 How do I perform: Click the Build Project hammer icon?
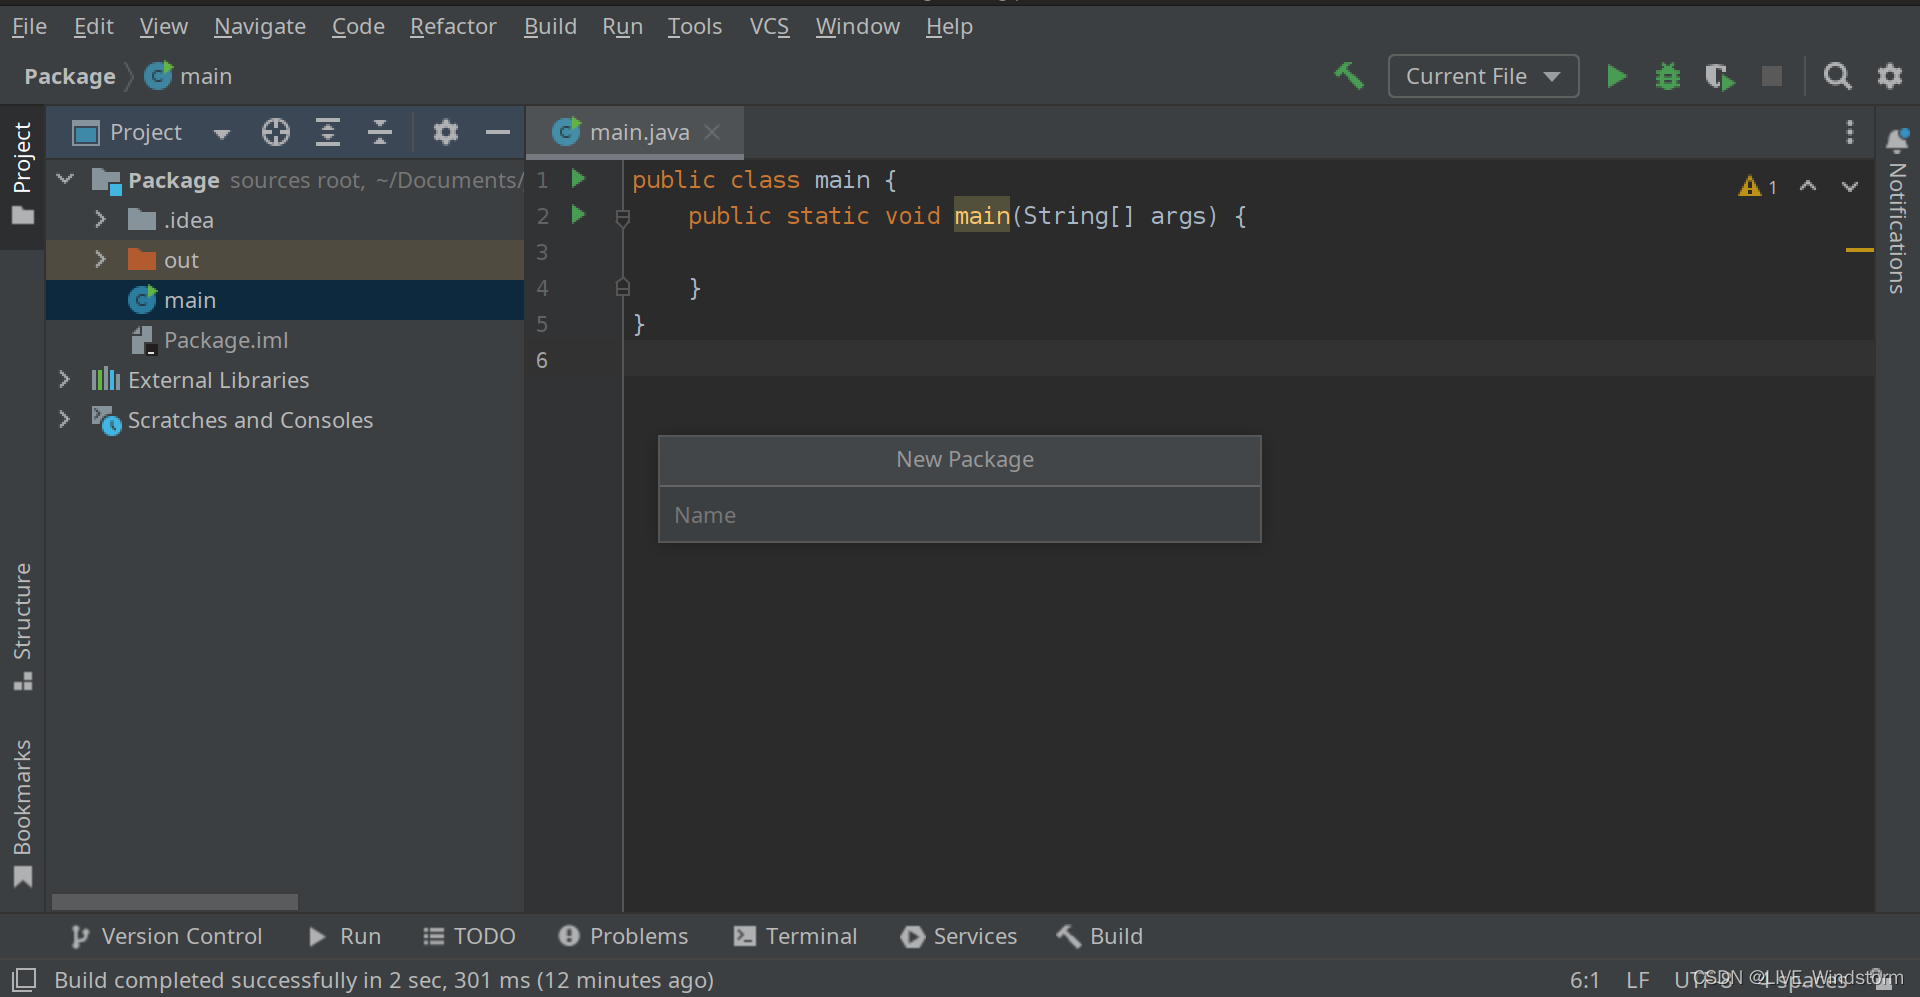click(1349, 76)
